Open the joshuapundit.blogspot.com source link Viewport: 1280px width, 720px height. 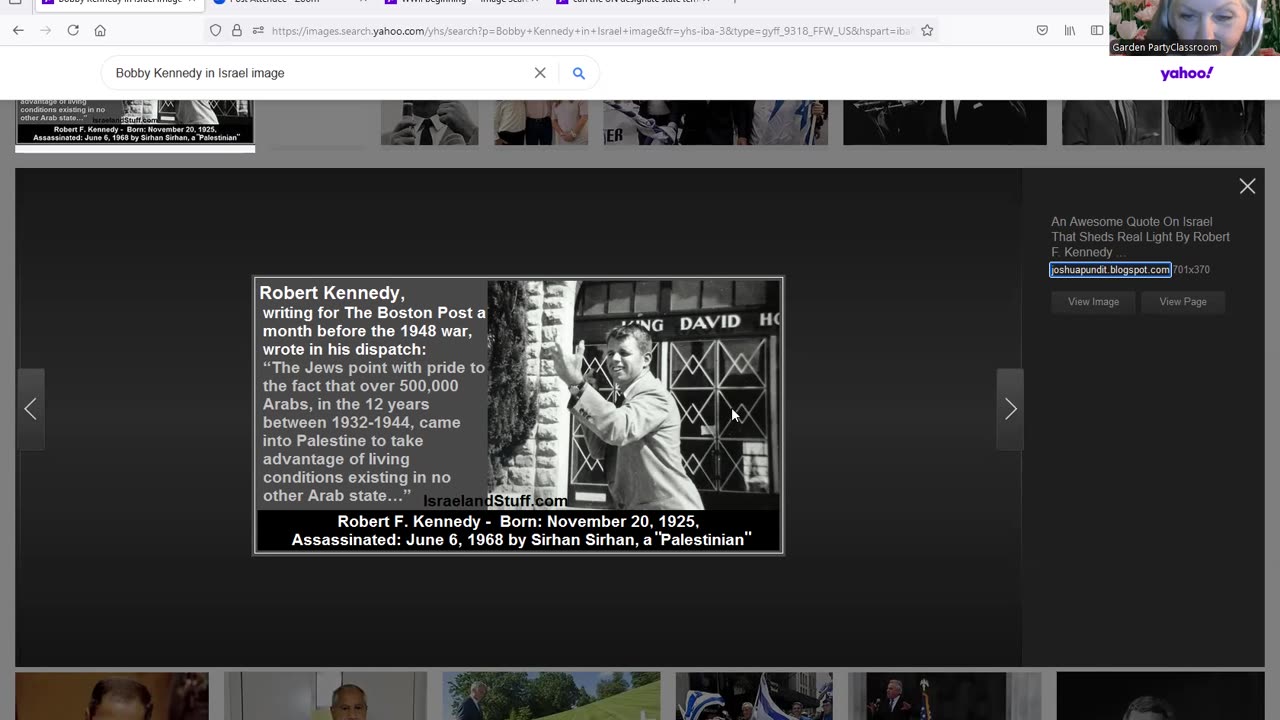pyautogui.click(x=1110, y=270)
